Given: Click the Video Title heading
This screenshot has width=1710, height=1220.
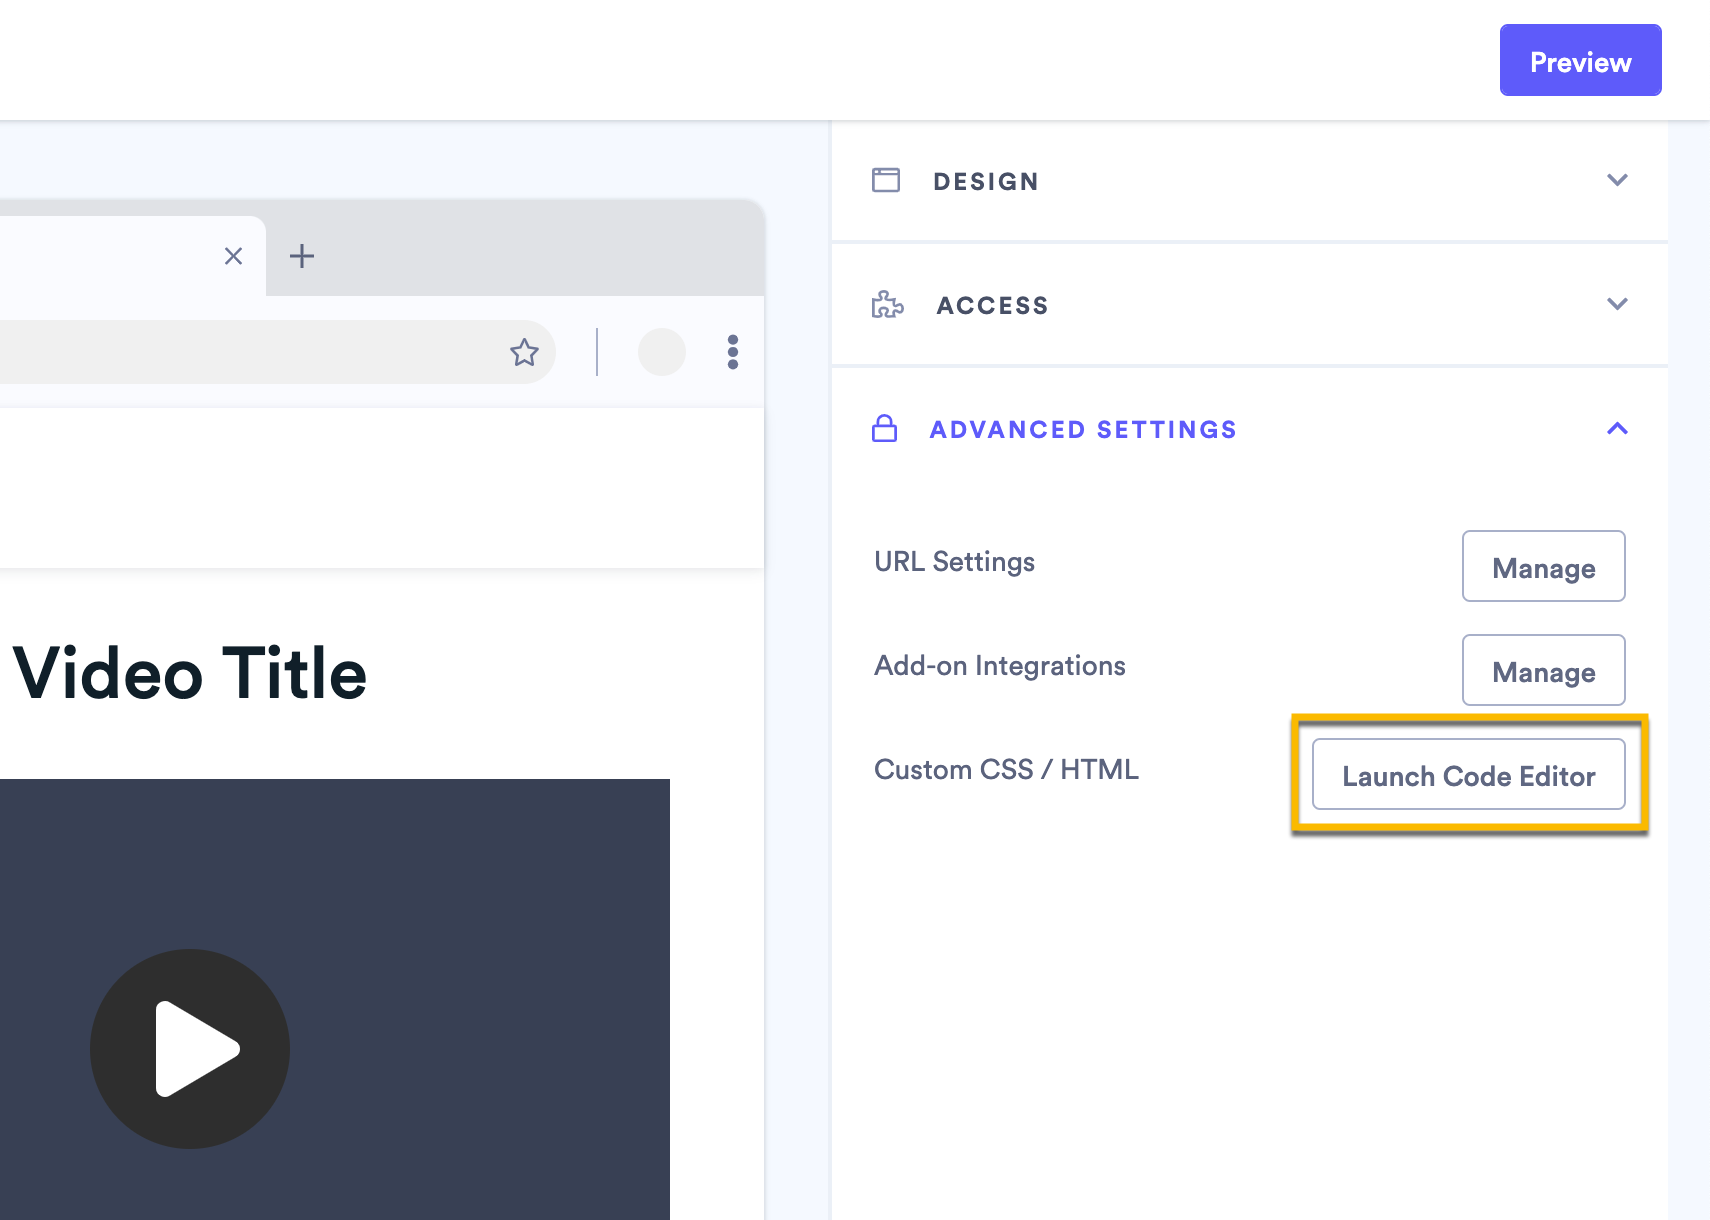Looking at the screenshot, I should click(189, 672).
